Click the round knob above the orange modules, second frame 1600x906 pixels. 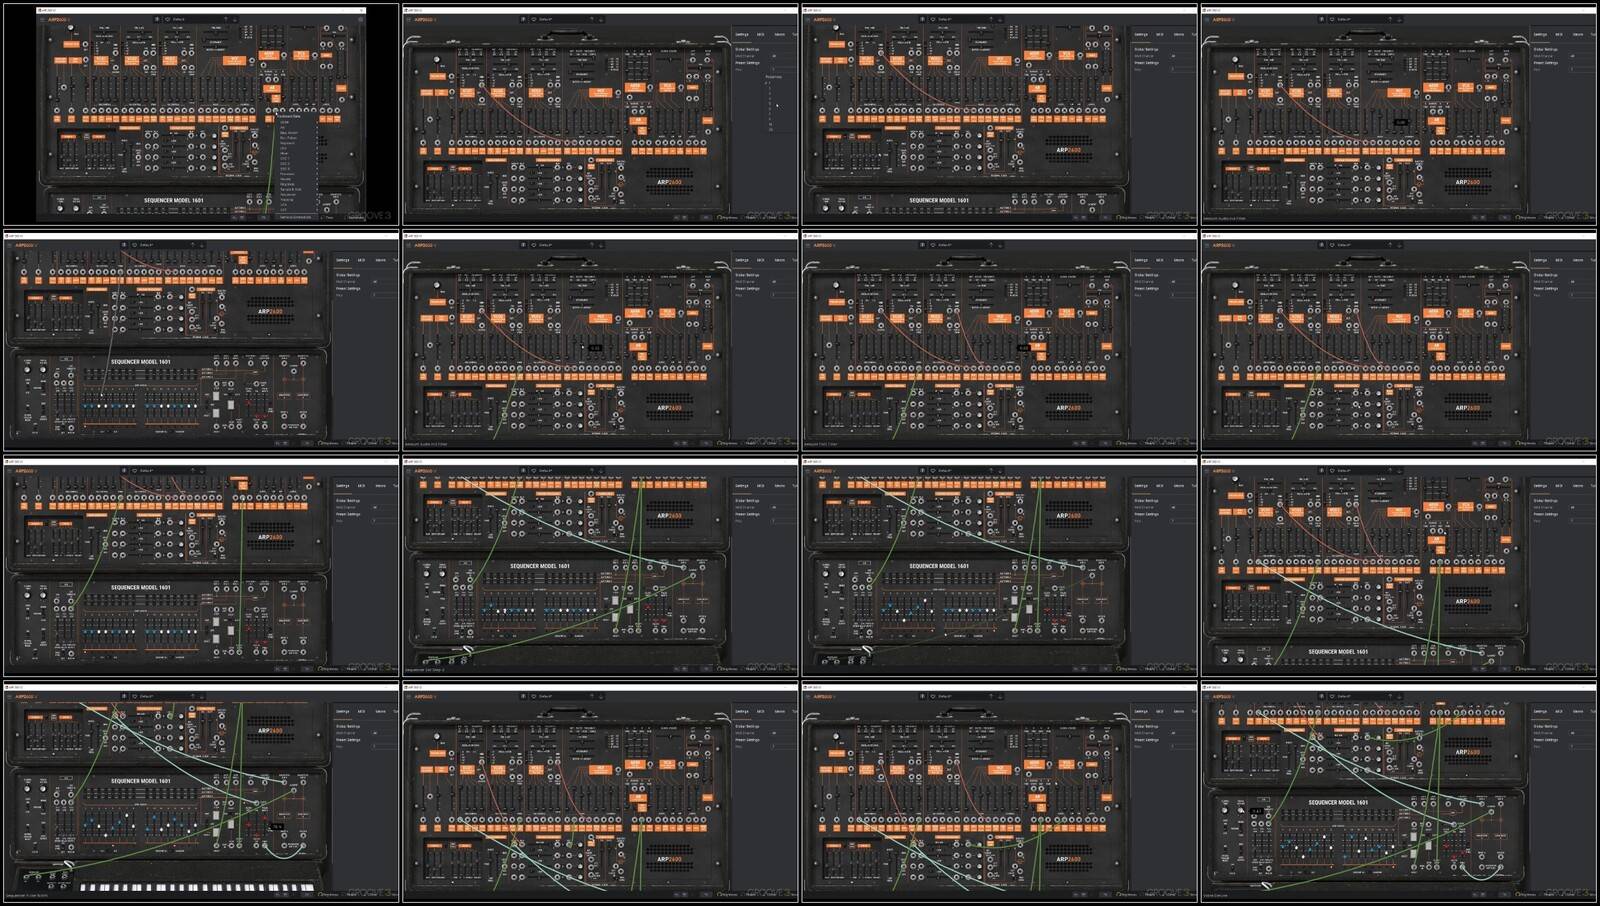tap(437, 60)
